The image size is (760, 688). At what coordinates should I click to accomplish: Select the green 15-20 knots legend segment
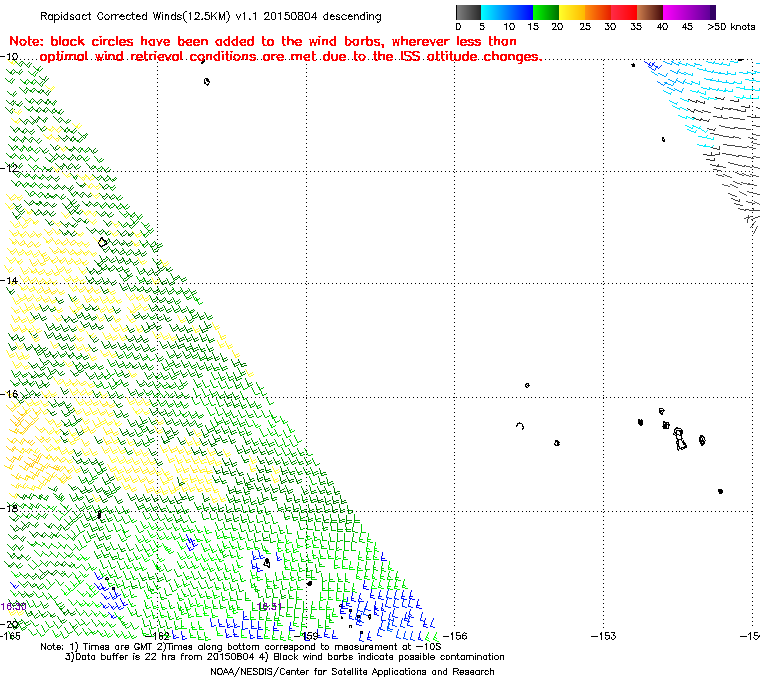click(x=546, y=12)
